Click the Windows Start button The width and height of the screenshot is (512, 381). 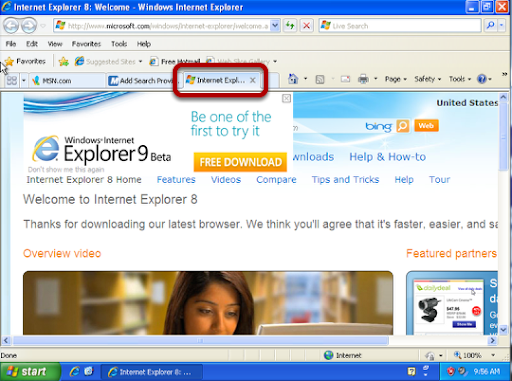30,372
